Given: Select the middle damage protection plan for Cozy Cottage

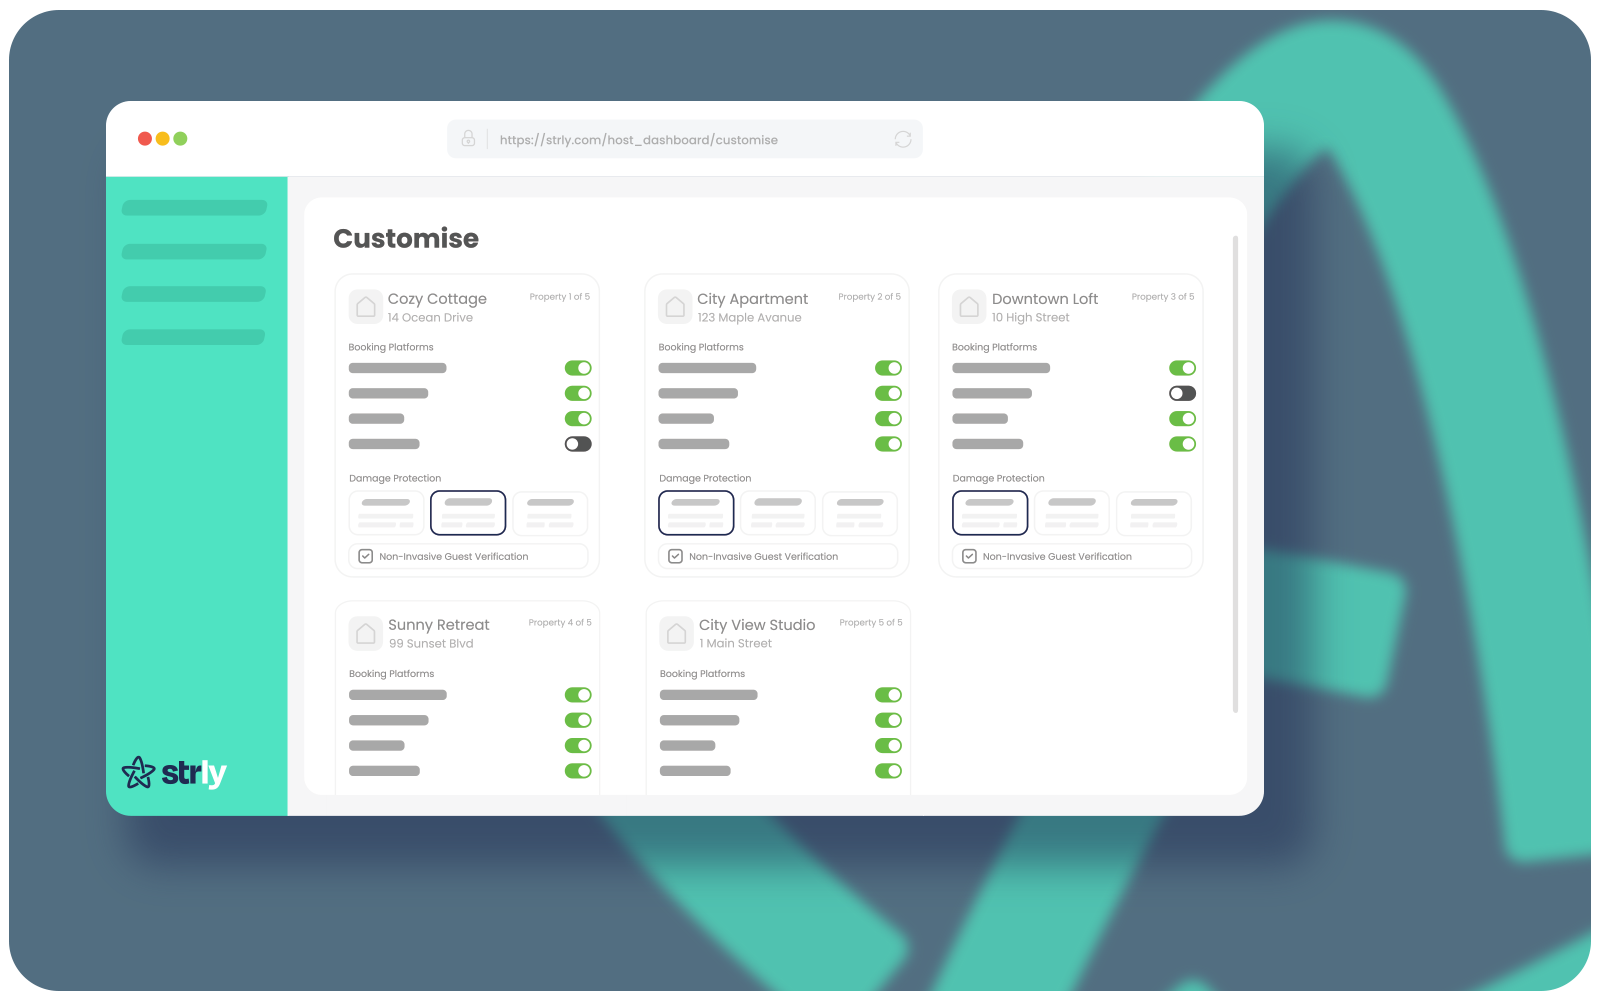Looking at the screenshot, I should point(467,512).
